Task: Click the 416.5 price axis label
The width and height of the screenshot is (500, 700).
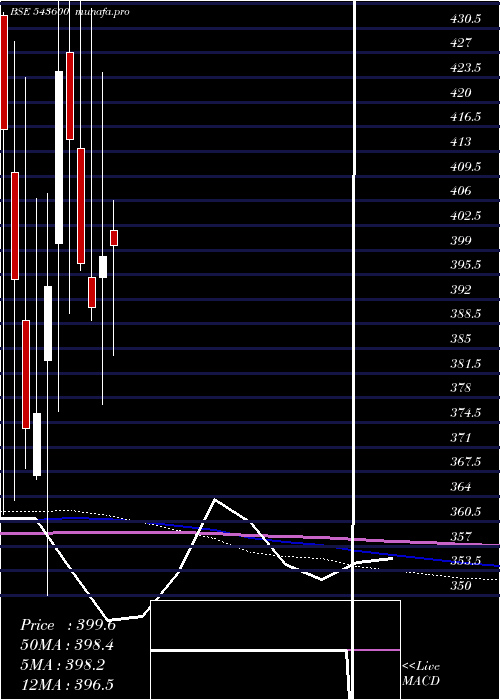Action: pos(465,117)
